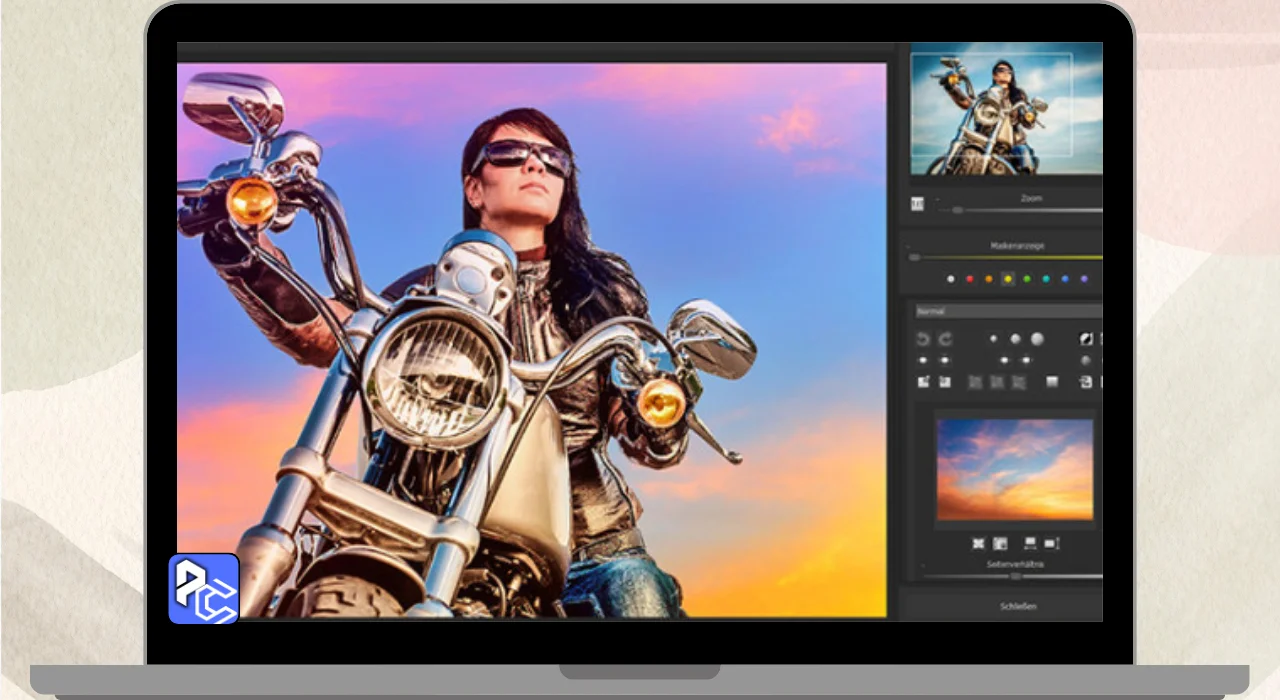Click the mask tool icon in bottom row below undo
Screen dimensions: 1280x700
coord(923,382)
